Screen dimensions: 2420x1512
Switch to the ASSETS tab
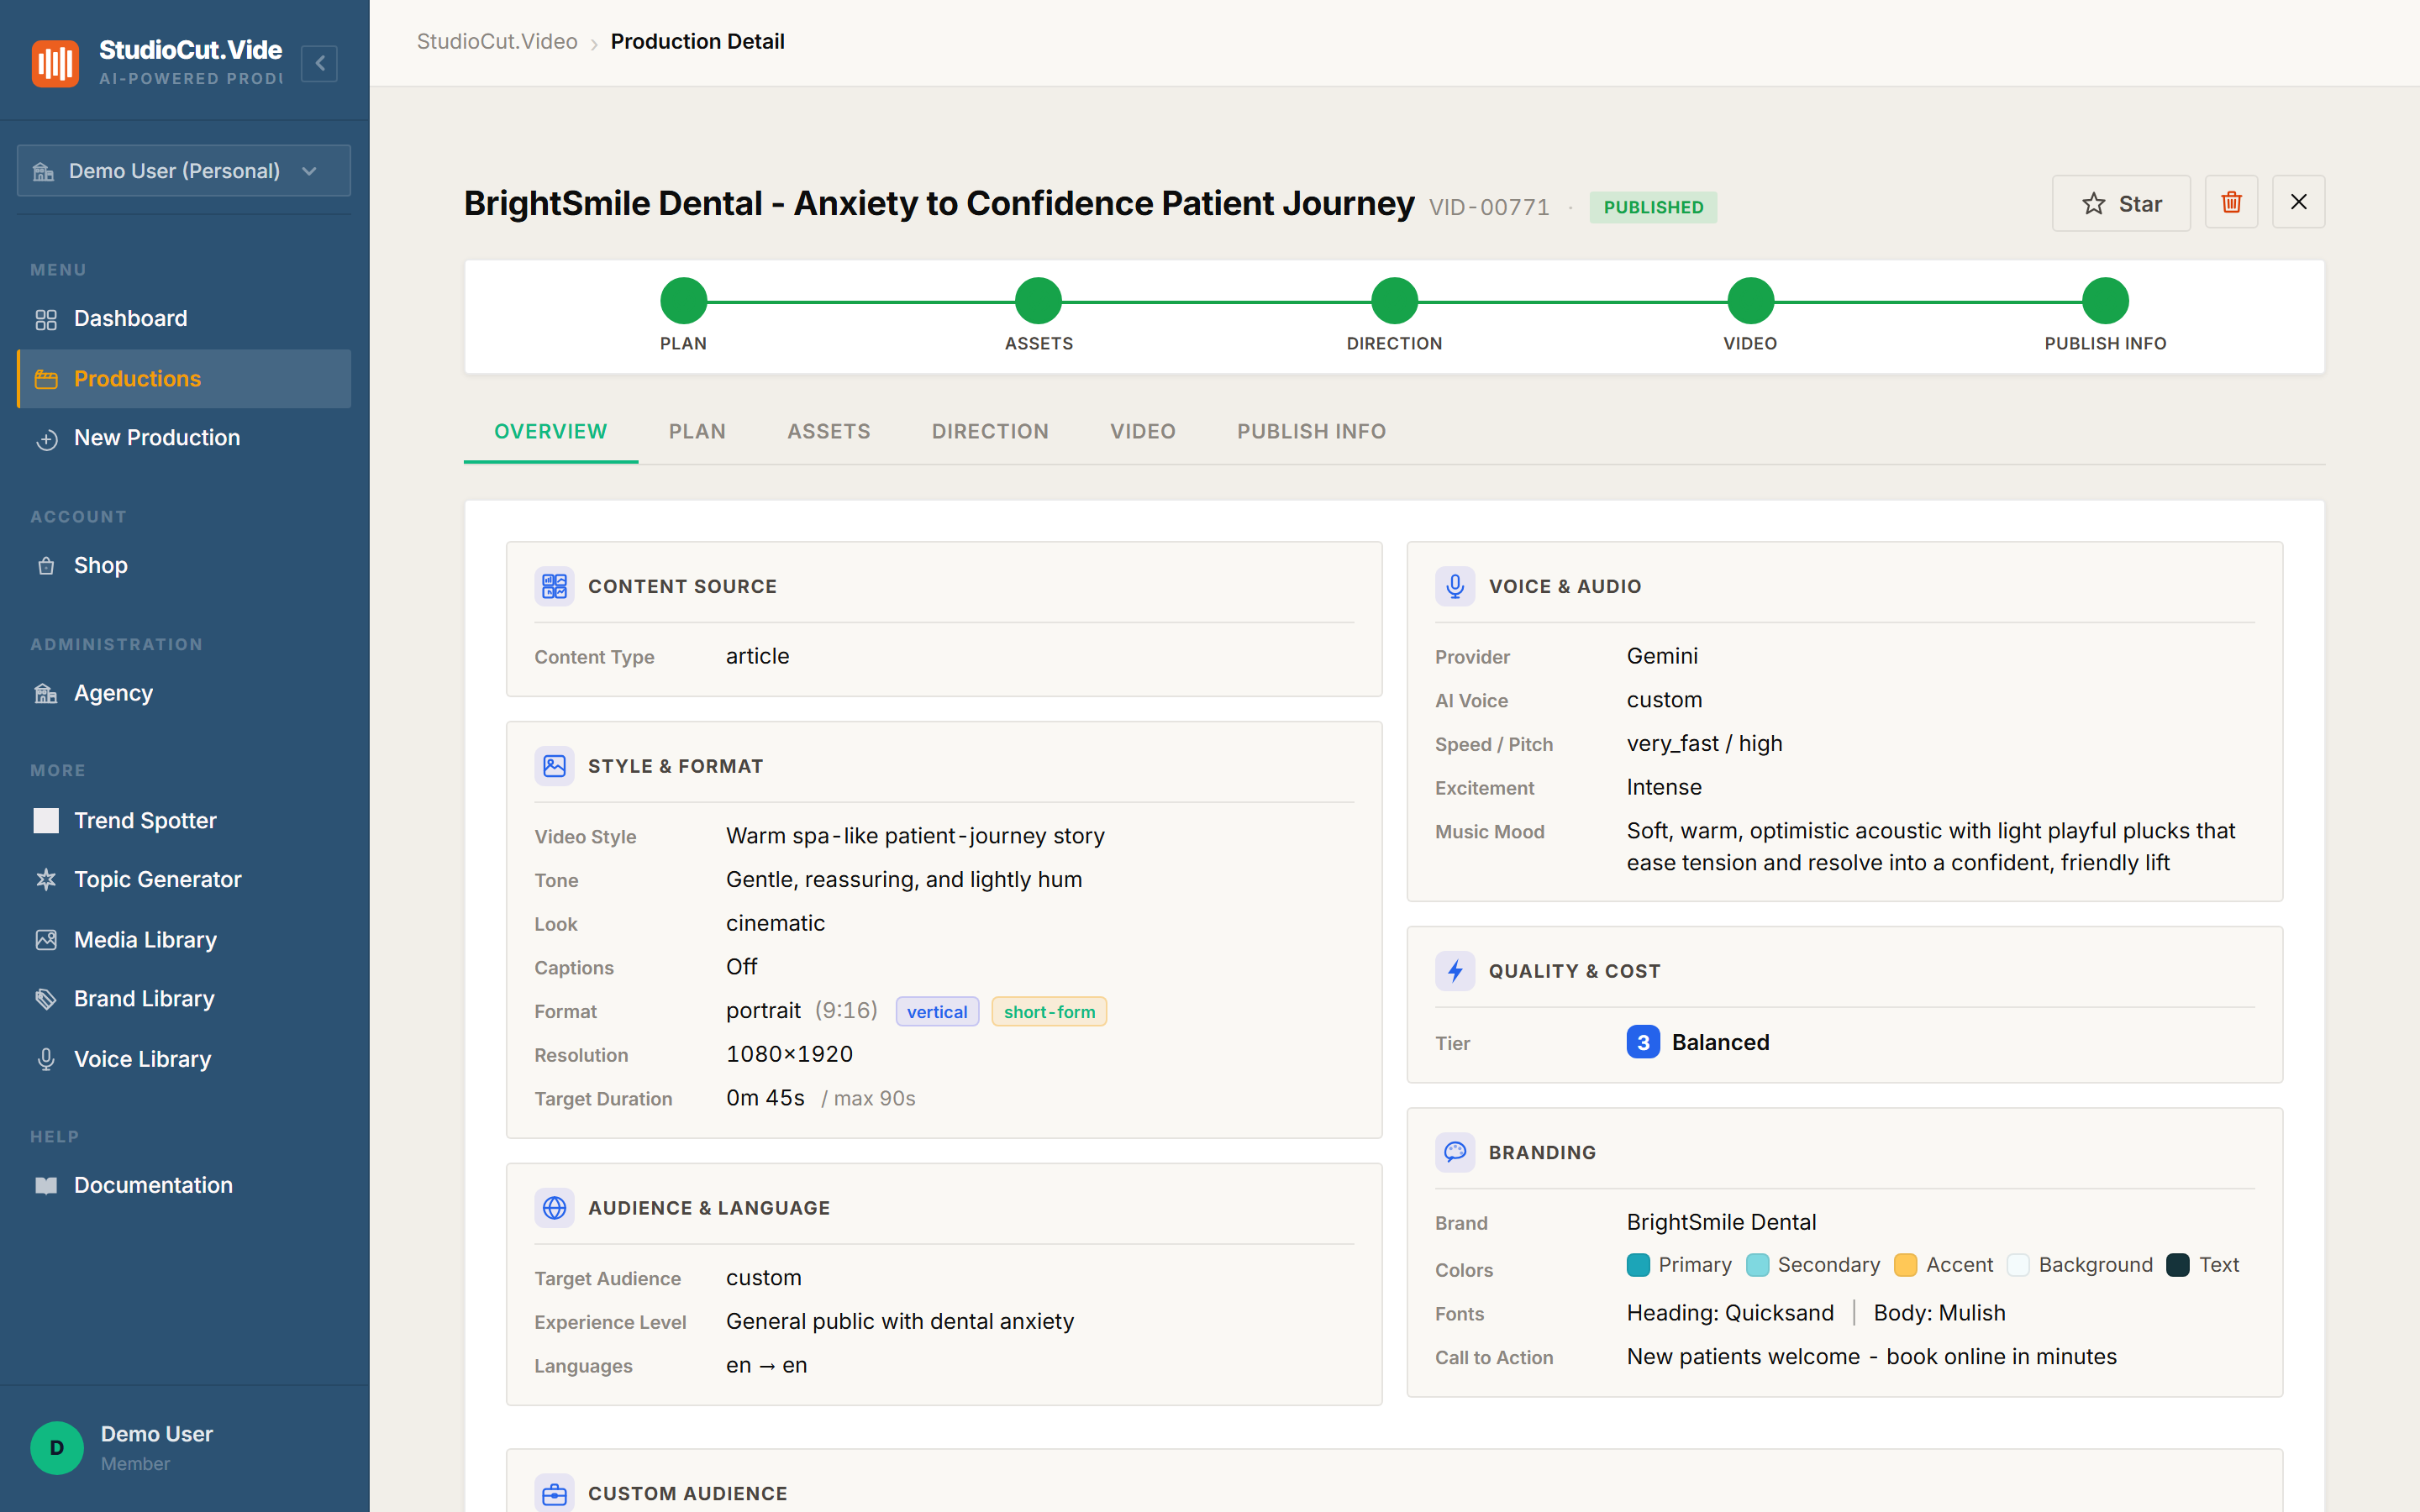tap(829, 432)
